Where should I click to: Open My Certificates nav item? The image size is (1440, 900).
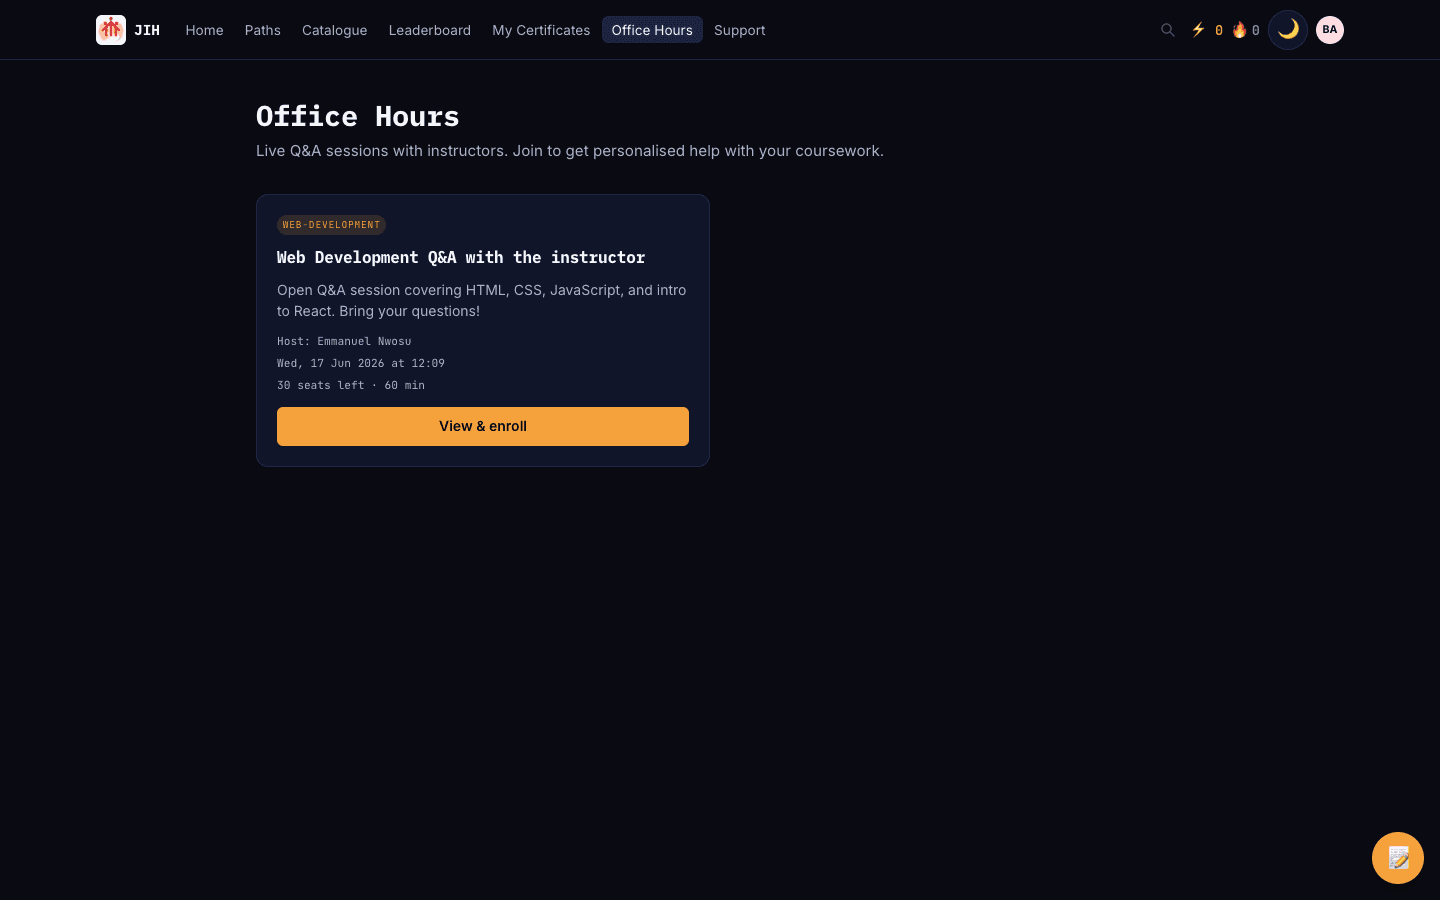(541, 30)
